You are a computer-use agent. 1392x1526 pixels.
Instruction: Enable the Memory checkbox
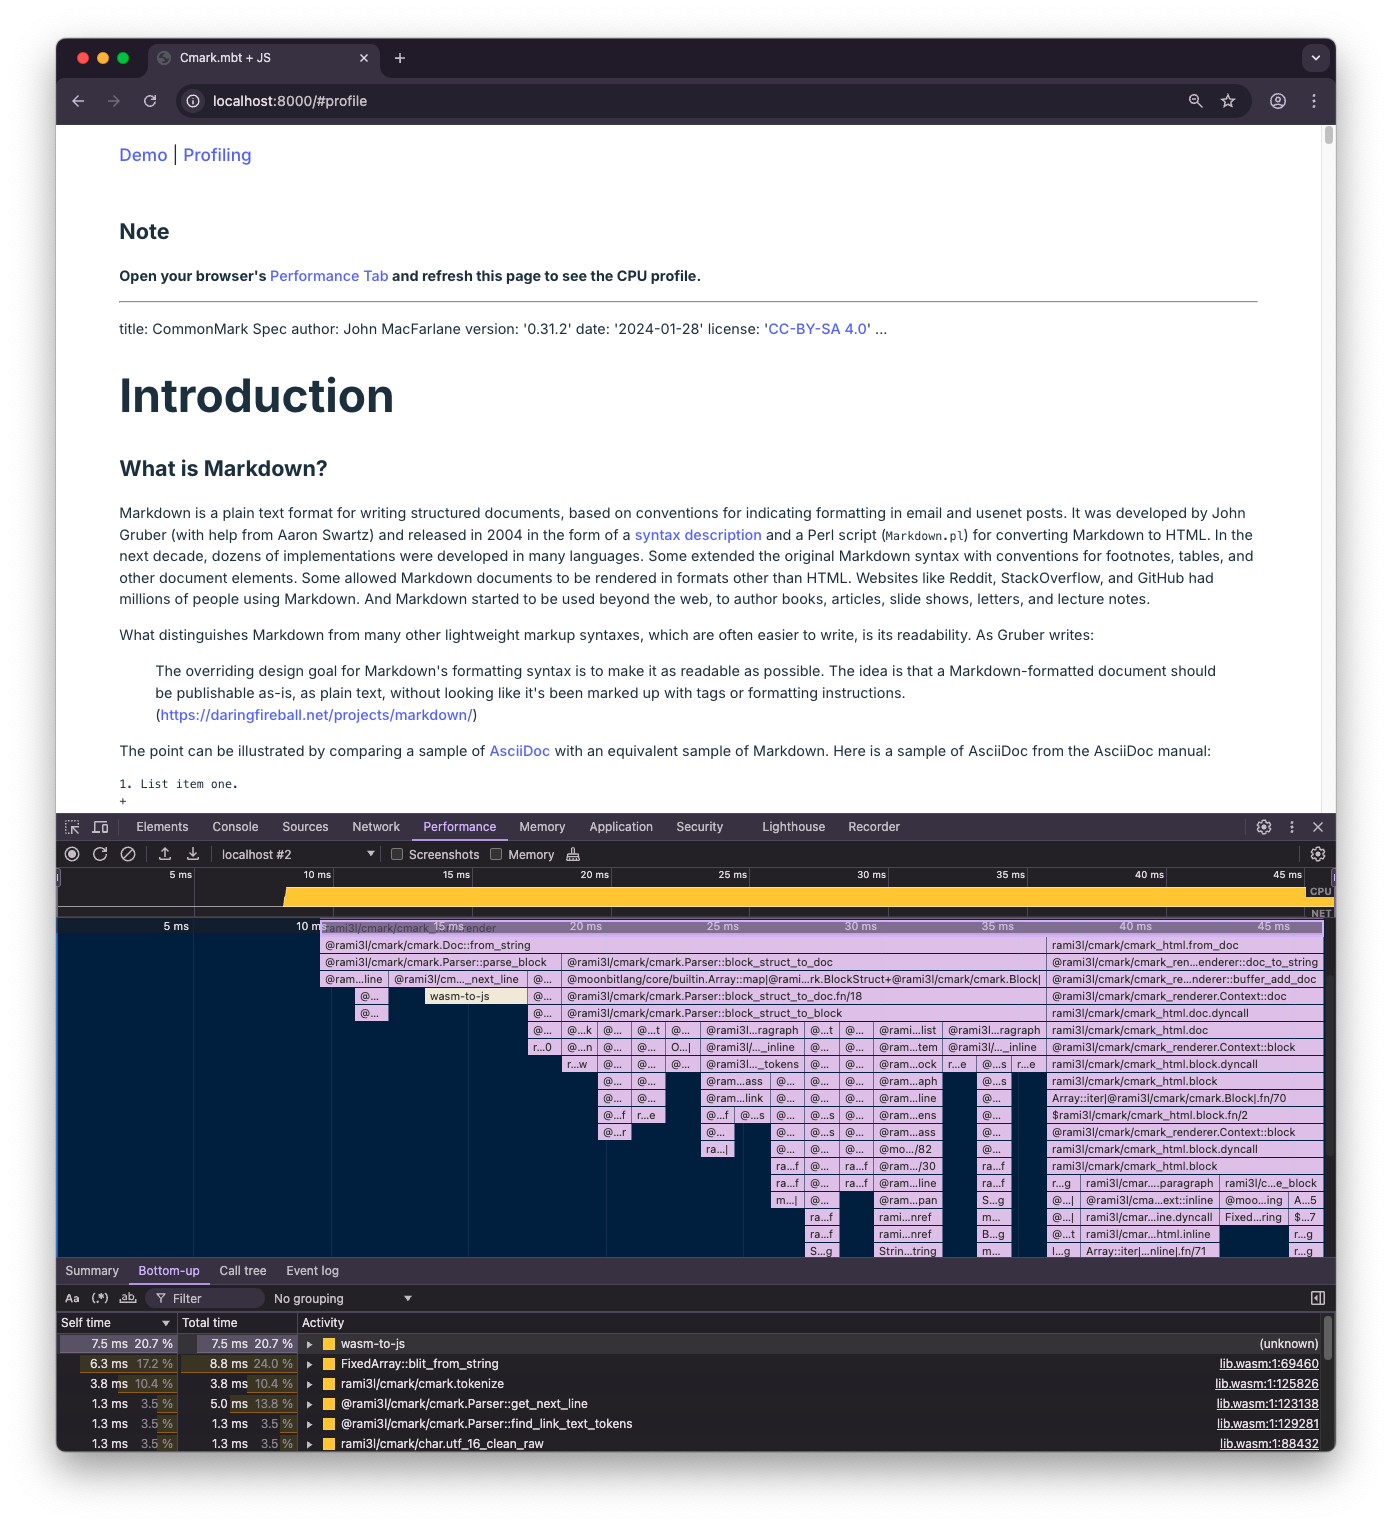(x=495, y=854)
